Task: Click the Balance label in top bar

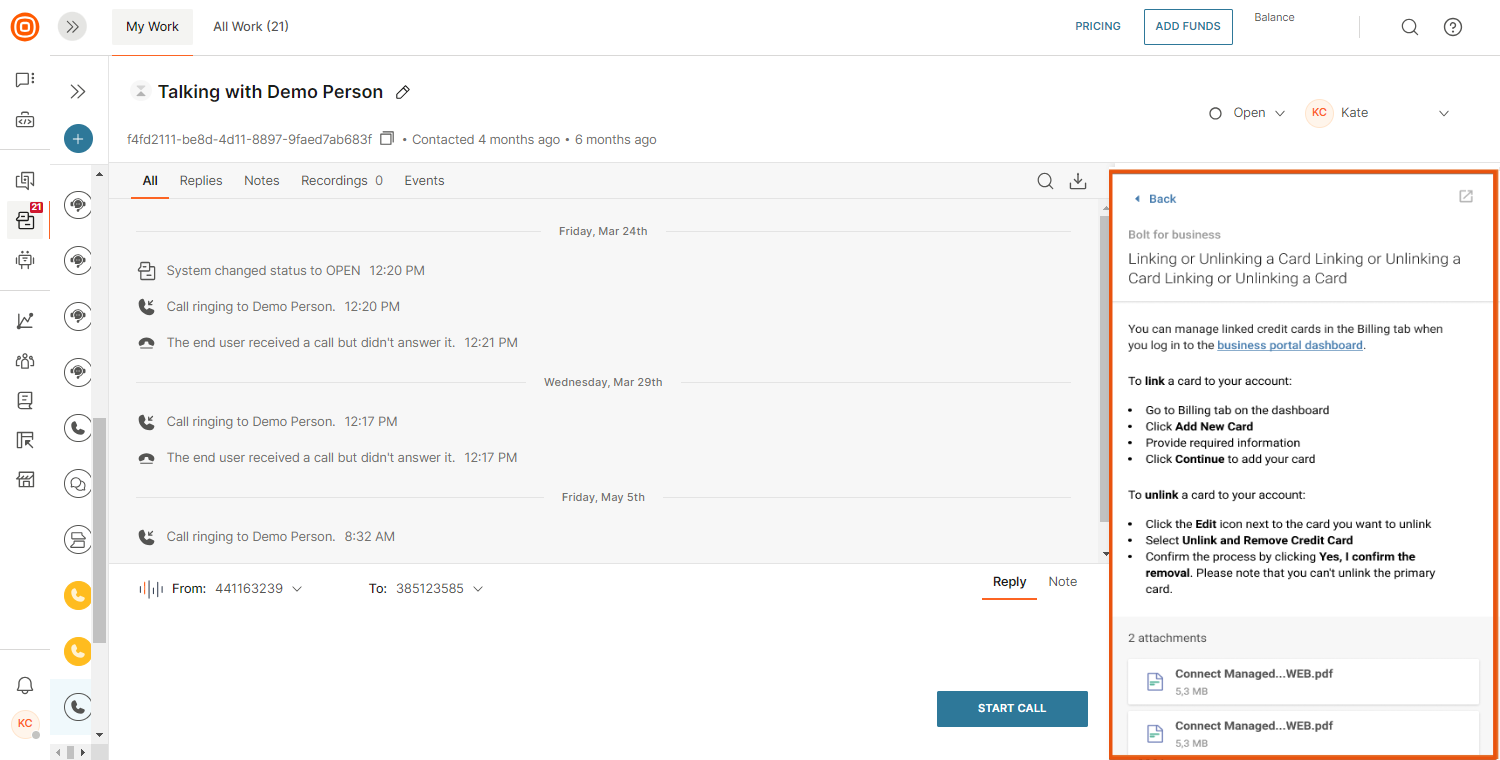Action: click(x=1274, y=17)
